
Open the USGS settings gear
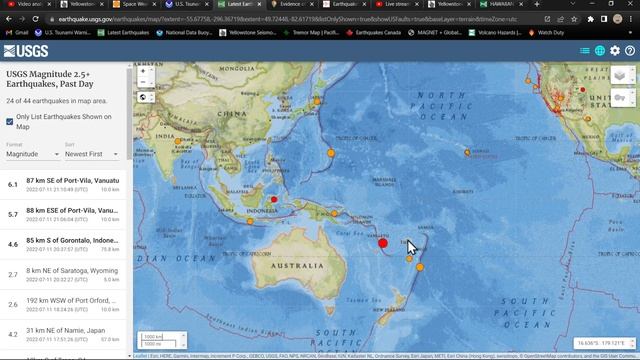pyautogui.click(x=615, y=51)
